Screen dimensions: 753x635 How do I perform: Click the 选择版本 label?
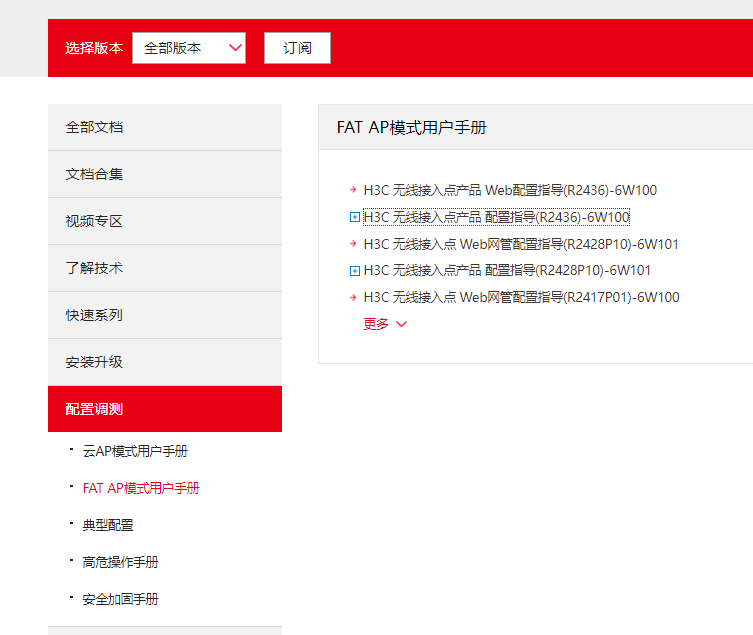[x=94, y=48]
